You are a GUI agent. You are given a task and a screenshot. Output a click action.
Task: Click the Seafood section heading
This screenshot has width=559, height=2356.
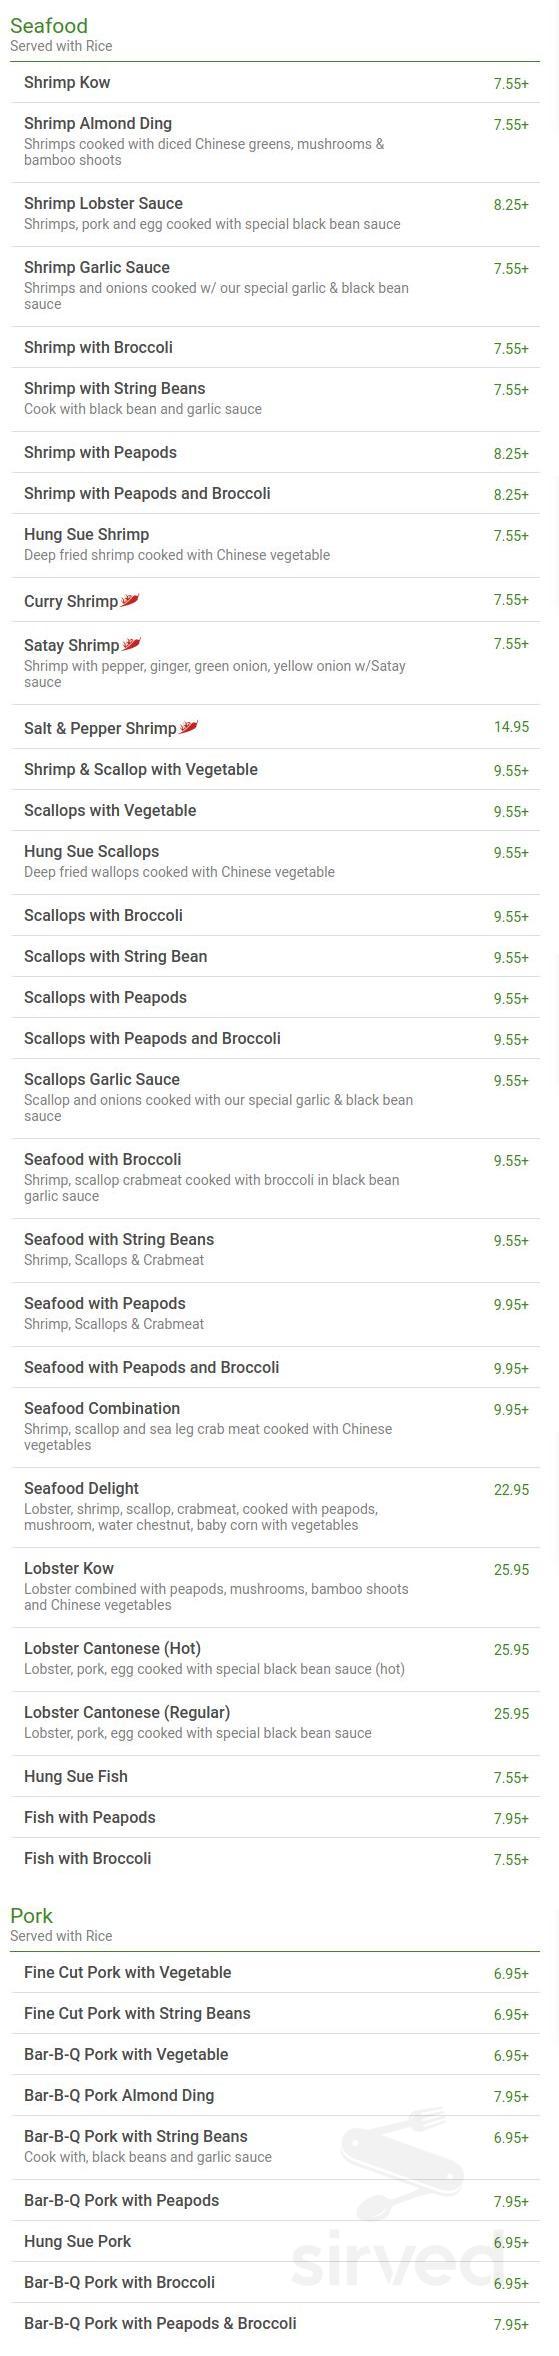coord(49,25)
